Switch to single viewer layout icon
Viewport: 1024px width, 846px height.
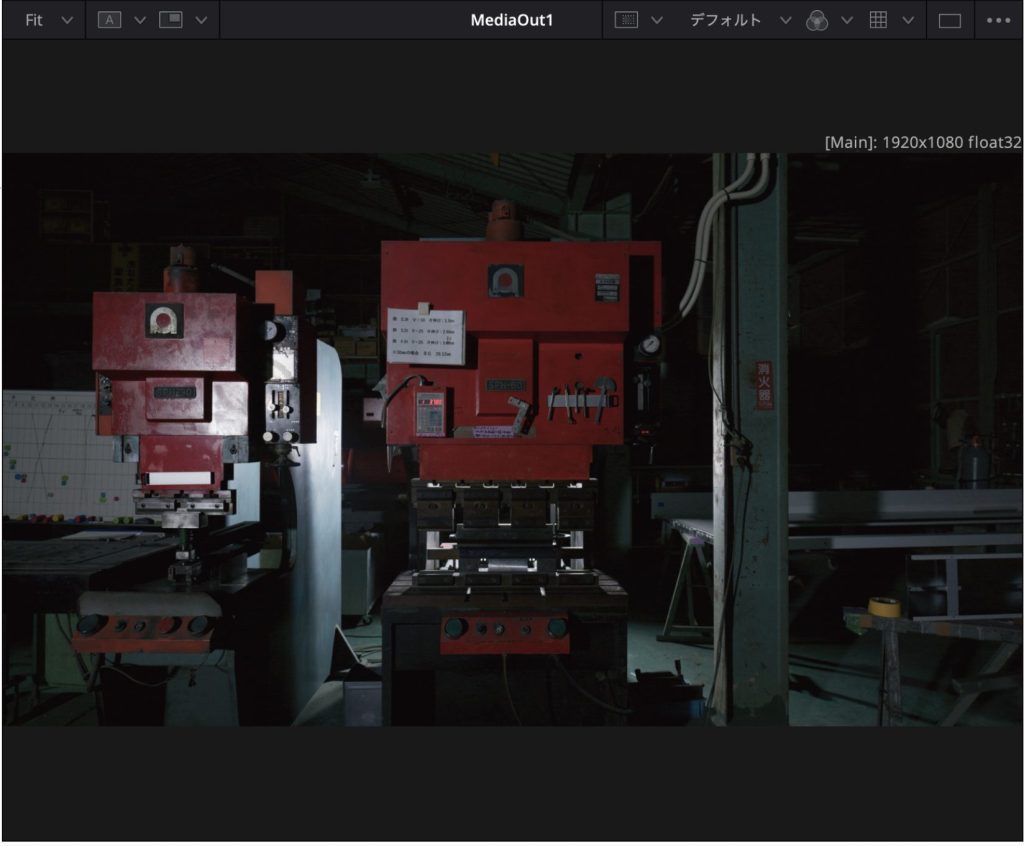(x=949, y=20)
